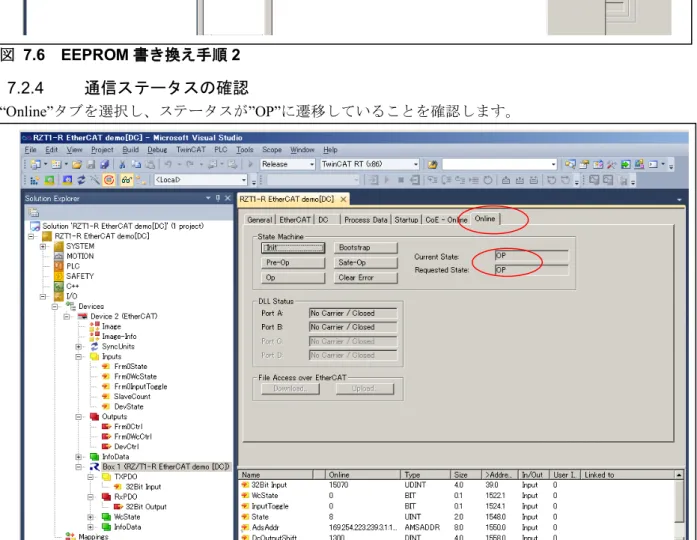Click the DevCtrl output variable icon
Screen dimensions: 697x540
click(106, 446)
